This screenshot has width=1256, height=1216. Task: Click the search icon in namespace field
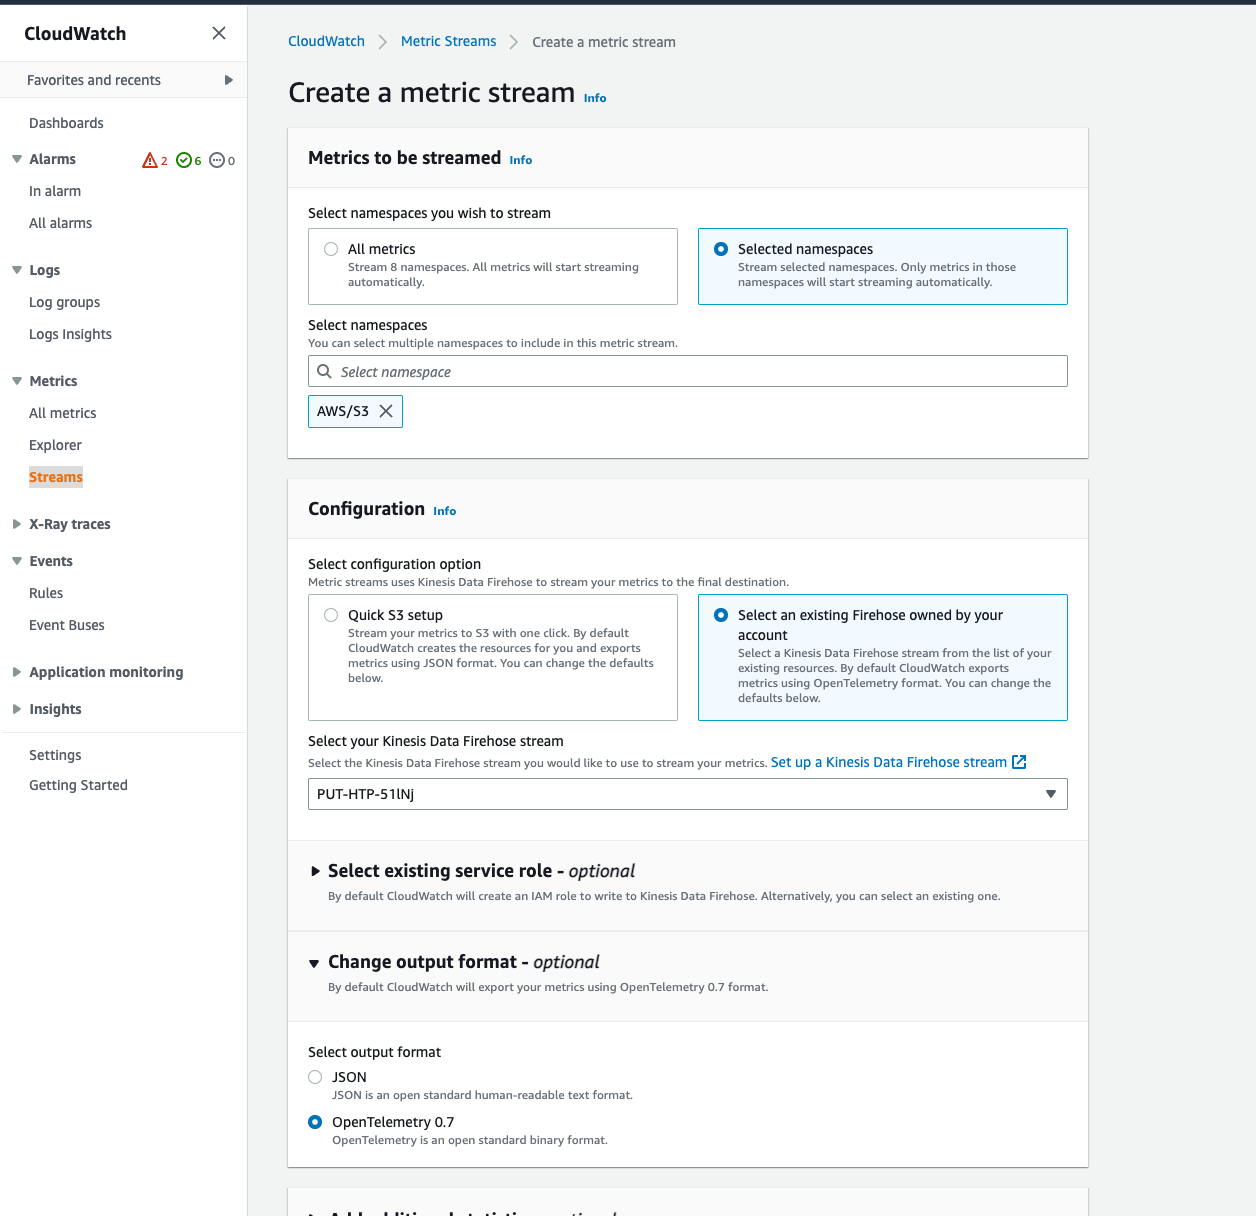[x=325, y=371]
